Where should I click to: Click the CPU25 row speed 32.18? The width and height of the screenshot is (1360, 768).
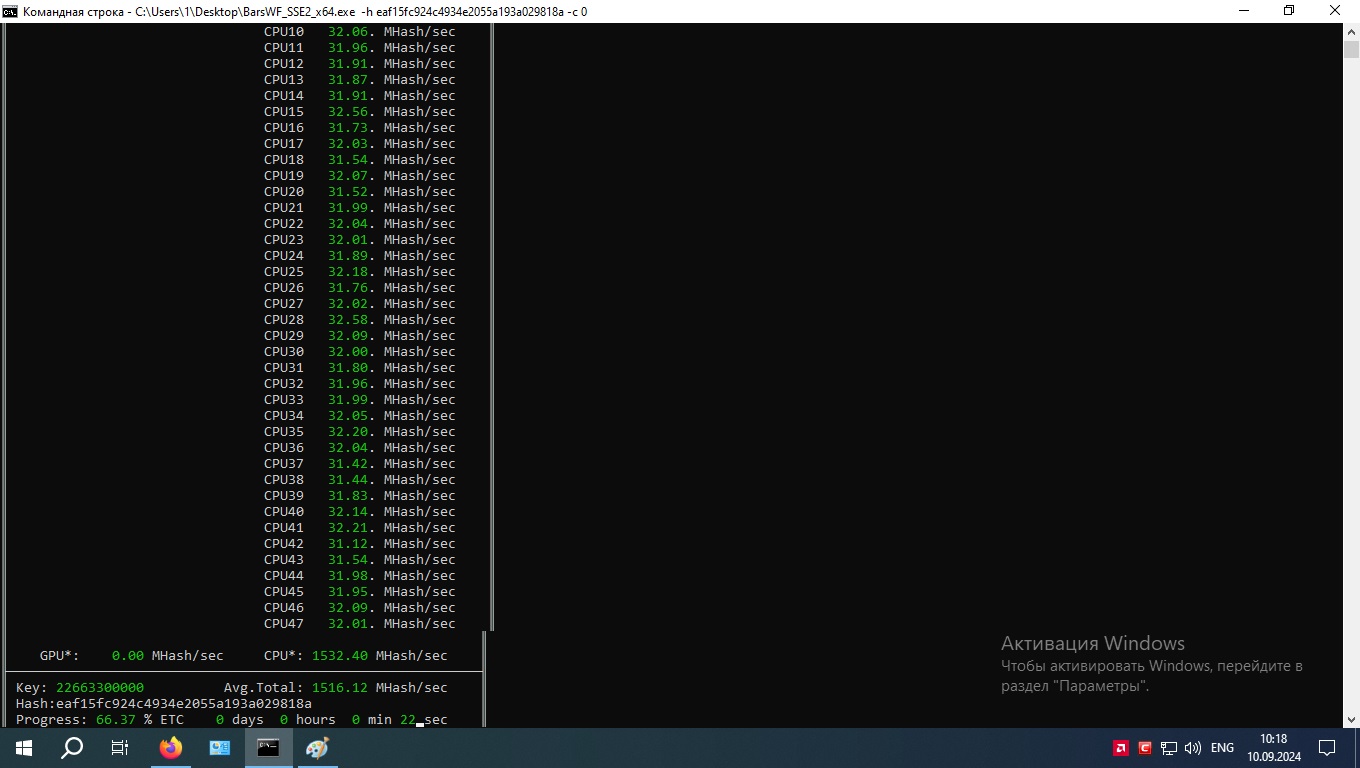coord(348,272)
